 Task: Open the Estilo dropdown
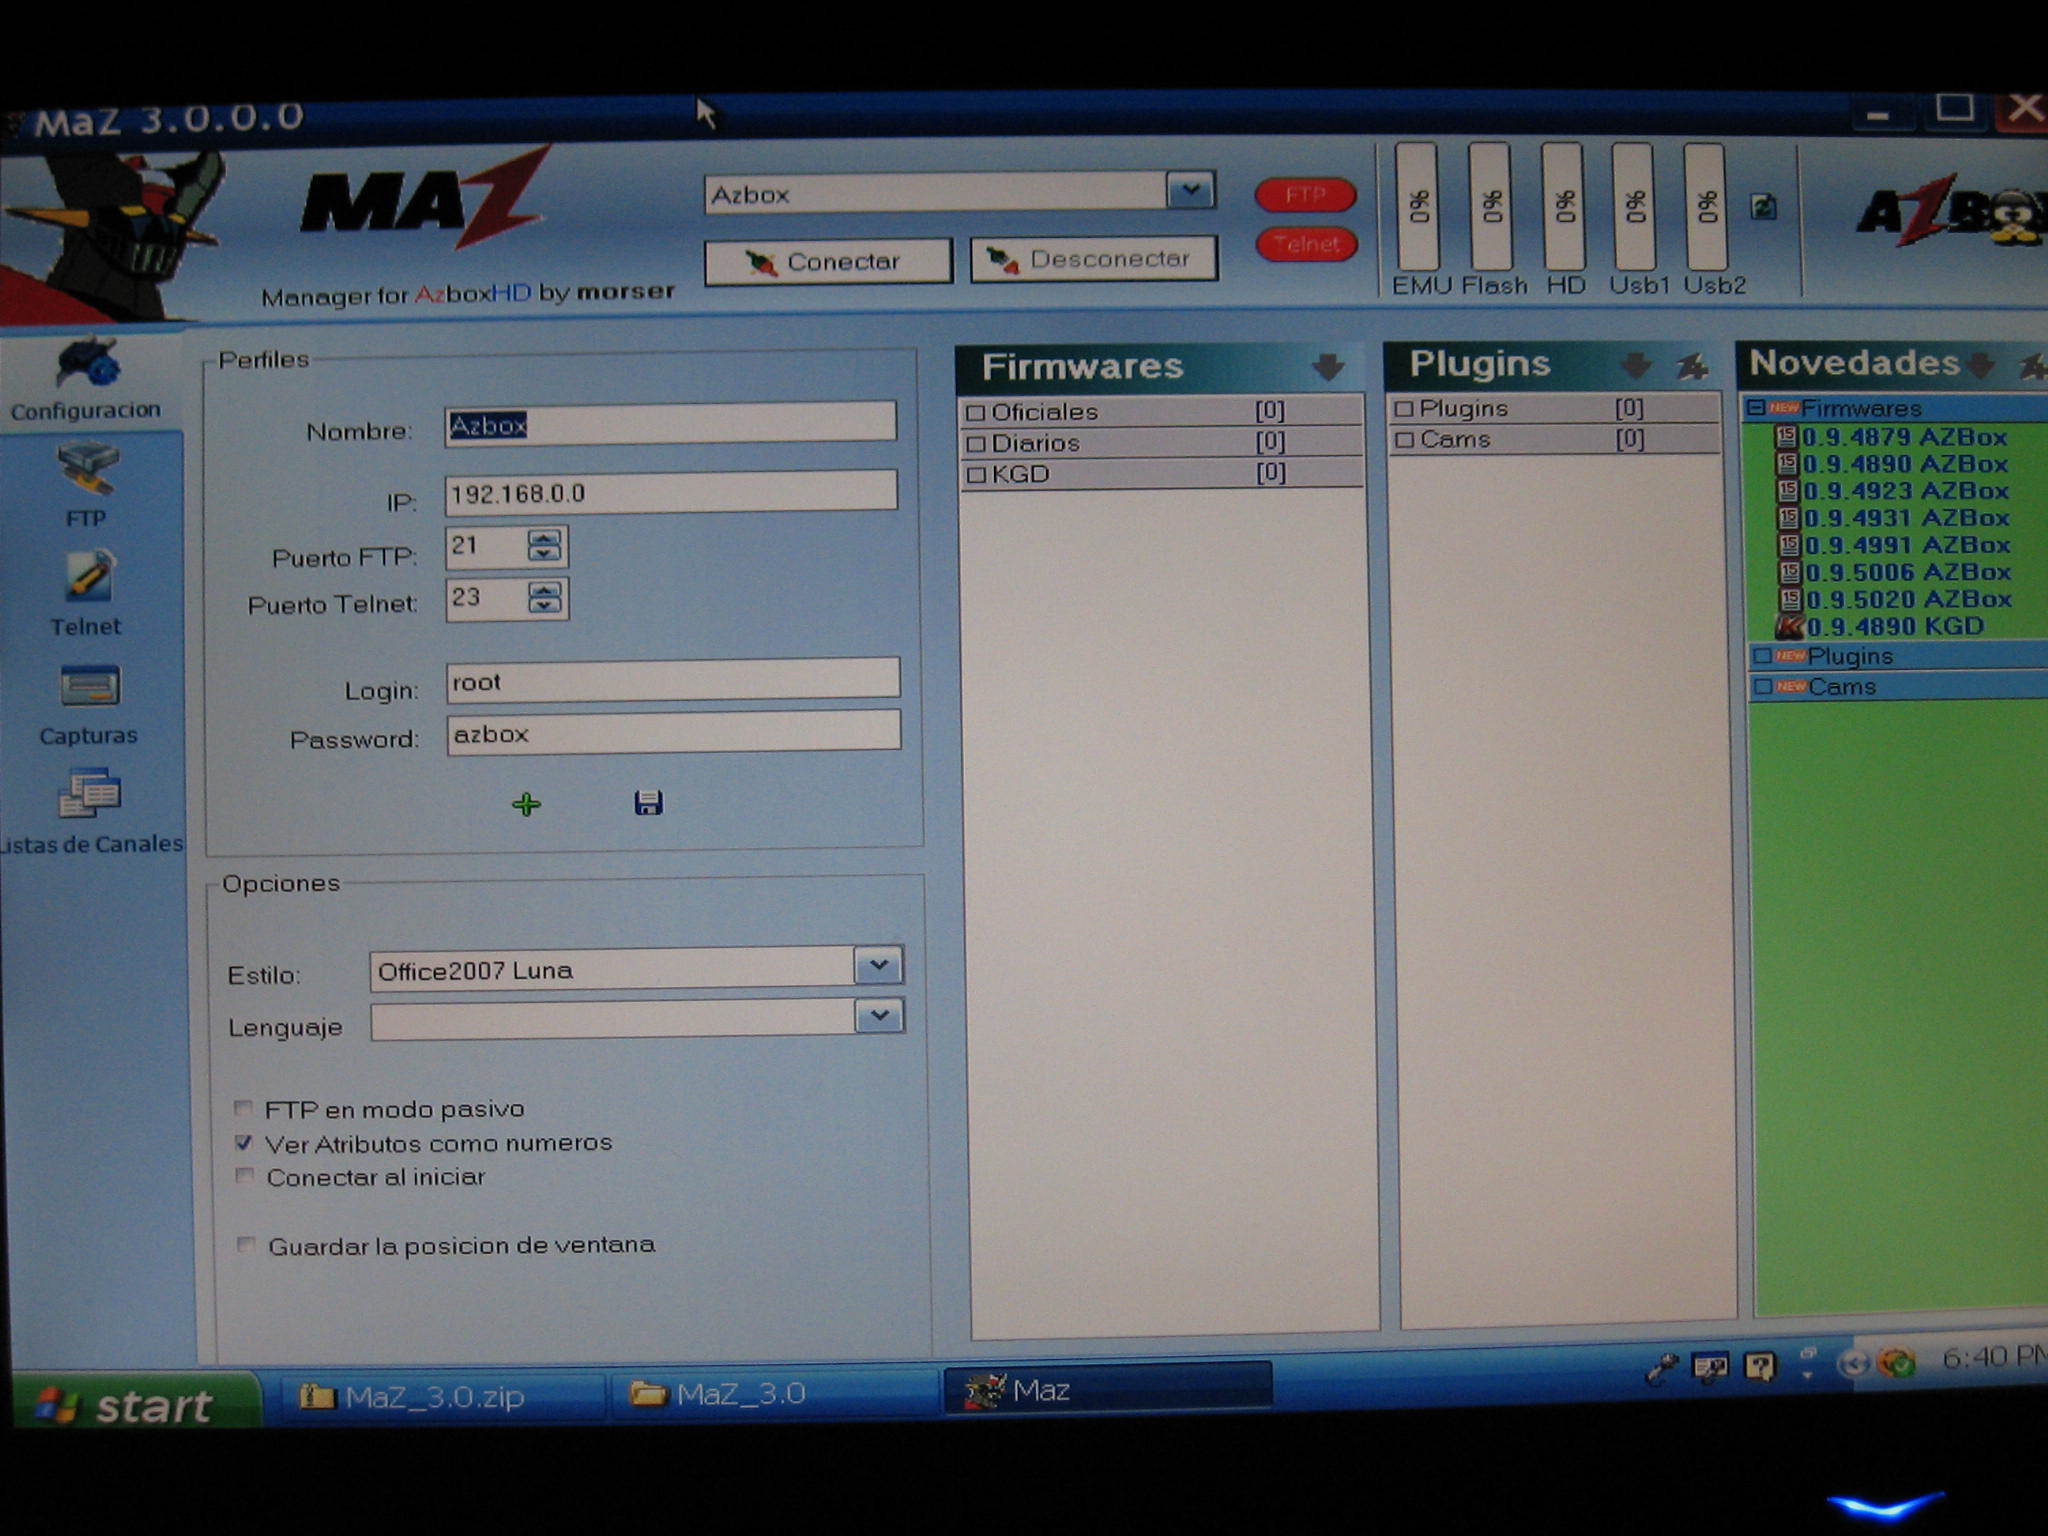[878, 966]
